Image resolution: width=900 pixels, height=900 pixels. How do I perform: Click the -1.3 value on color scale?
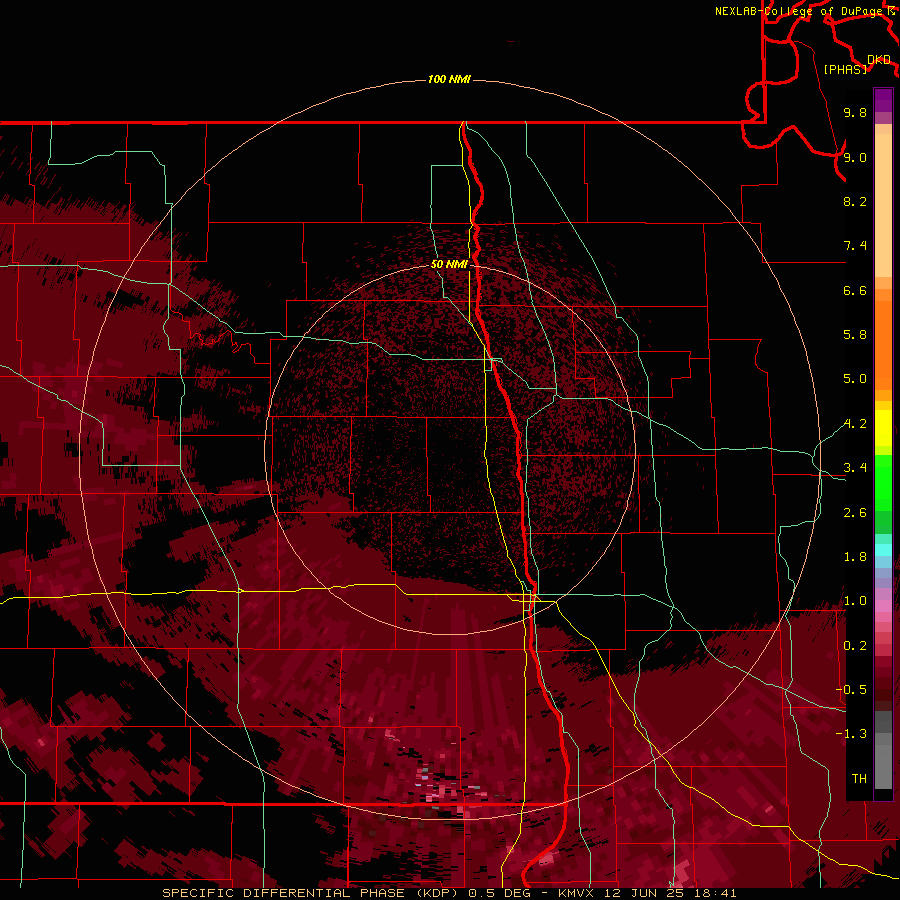coord(851,734)
